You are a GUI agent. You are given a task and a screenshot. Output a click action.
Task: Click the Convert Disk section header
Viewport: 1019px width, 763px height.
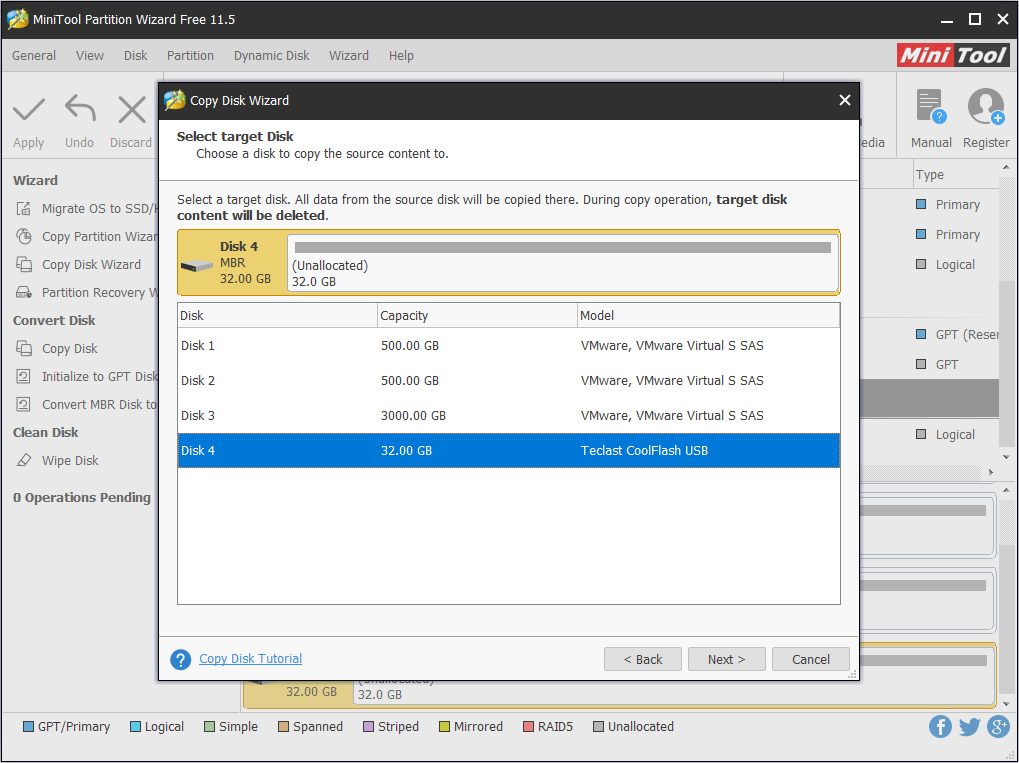coord(54,320)
